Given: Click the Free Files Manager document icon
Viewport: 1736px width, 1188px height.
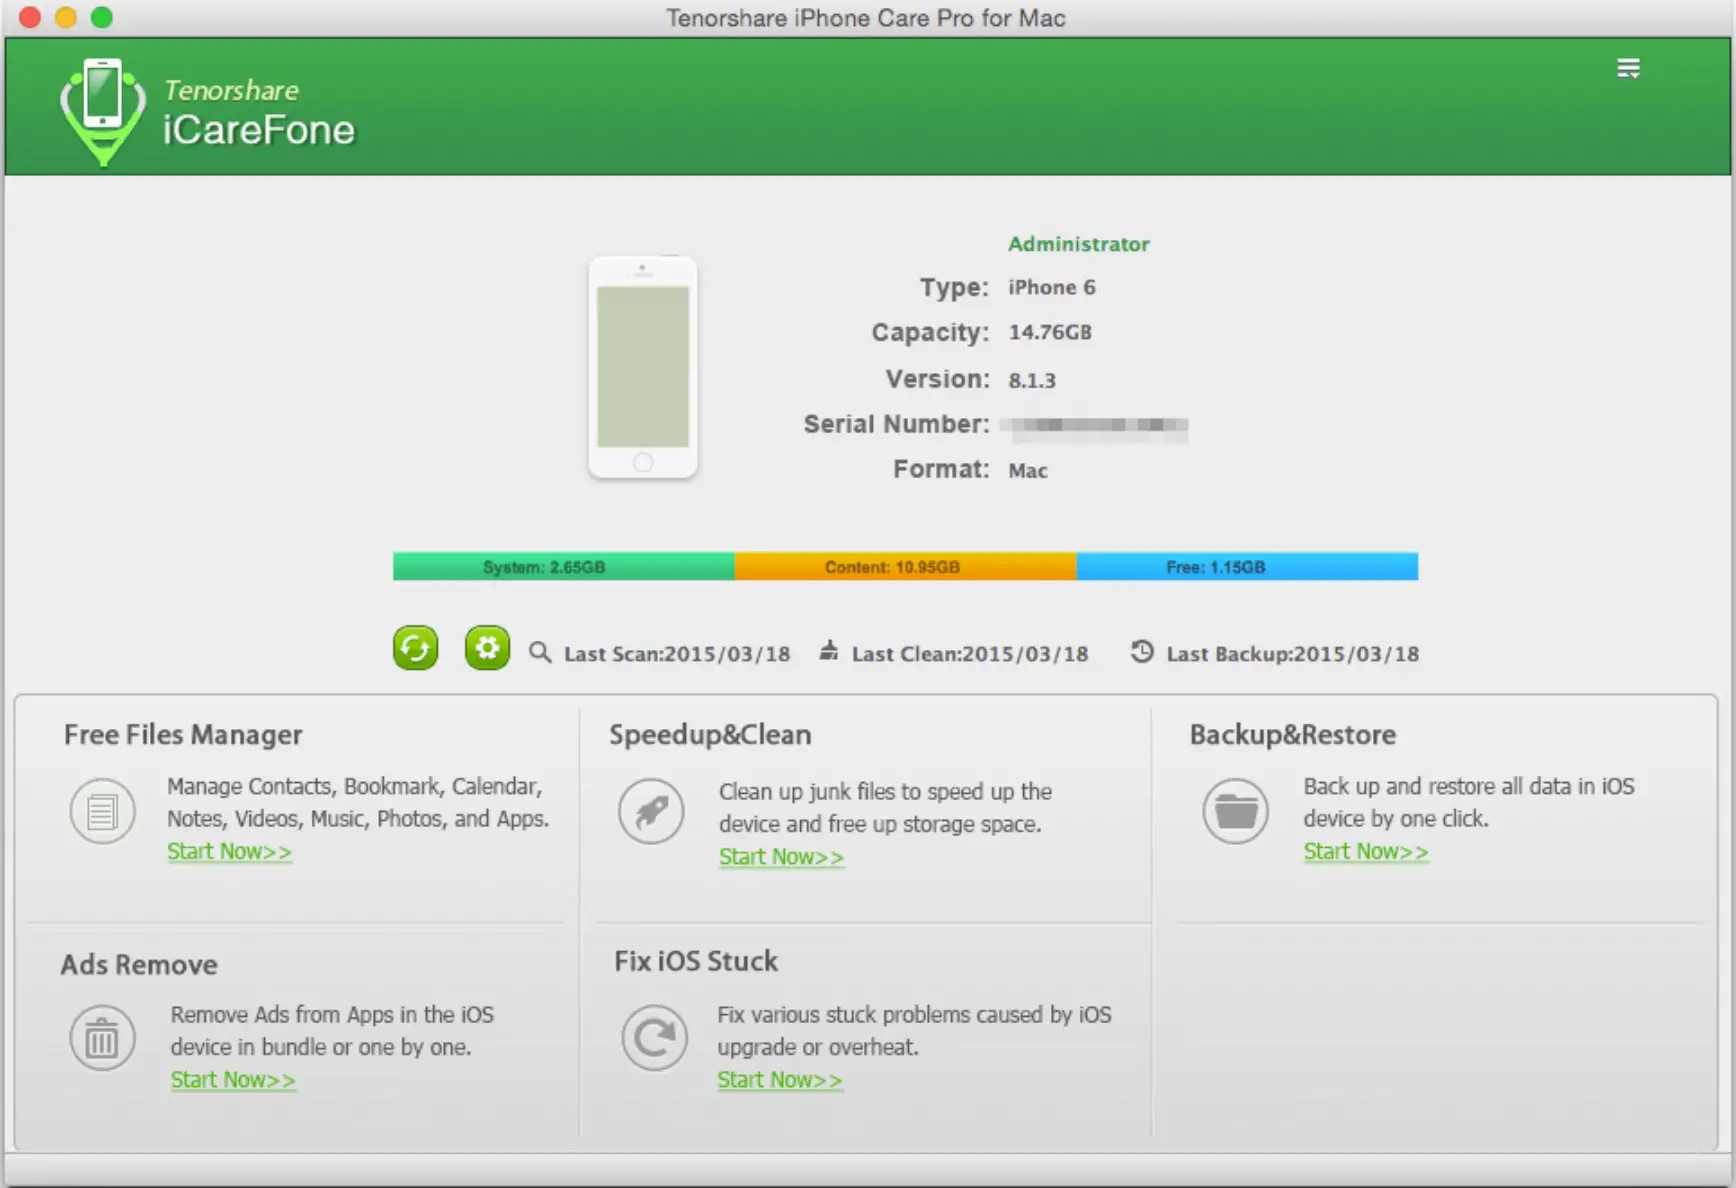Looking at the screenshot, I should coord(102,811).
